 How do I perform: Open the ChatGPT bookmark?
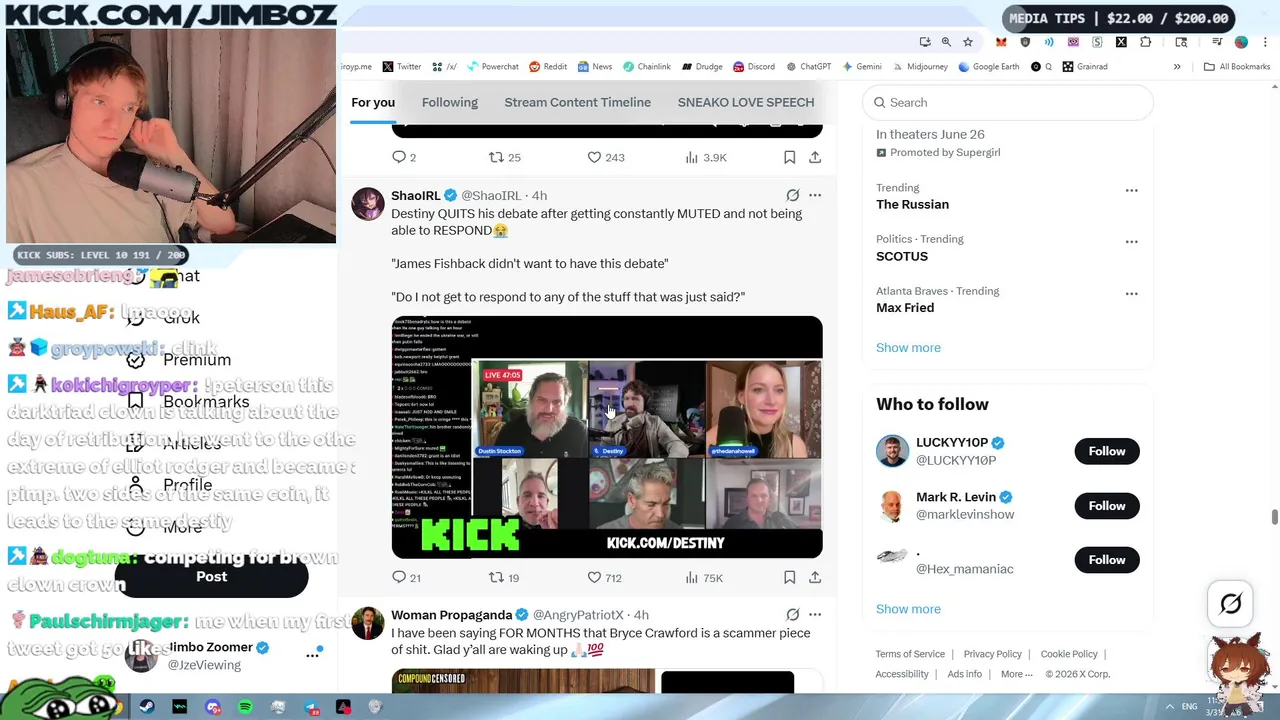[x=808, y=67]
